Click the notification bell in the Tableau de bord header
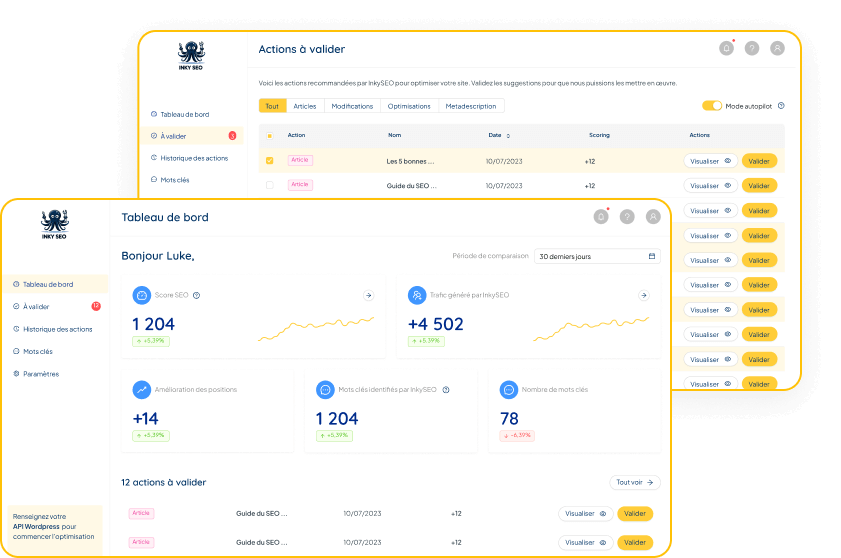 point(601,216)
